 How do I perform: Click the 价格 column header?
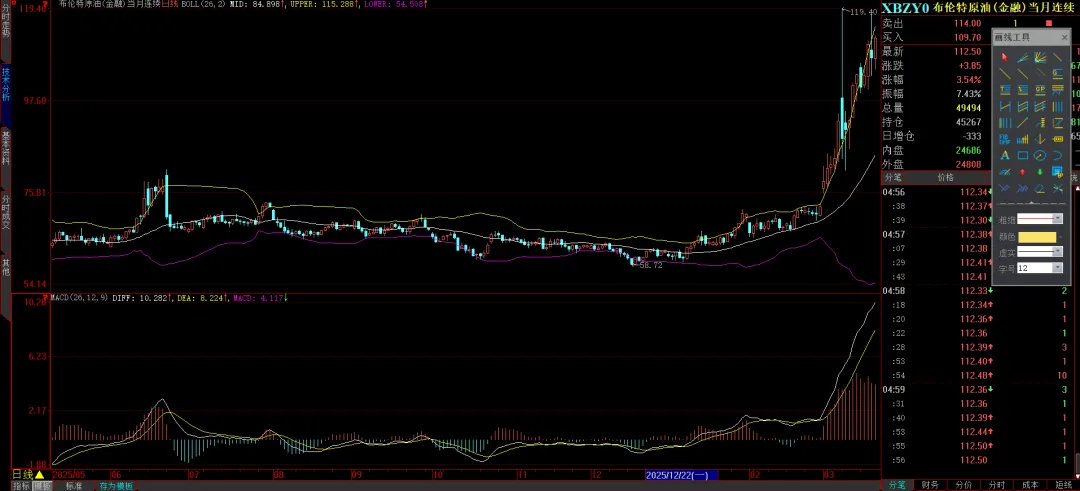click(946, 177)
